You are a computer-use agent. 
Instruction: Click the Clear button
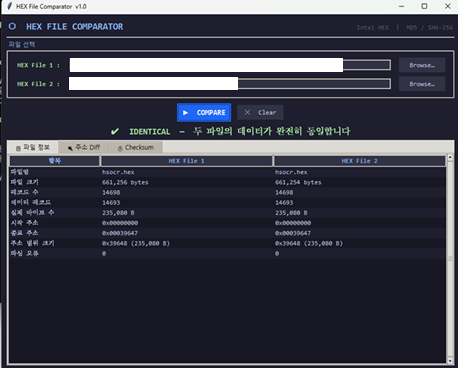[x=260, y=113]
